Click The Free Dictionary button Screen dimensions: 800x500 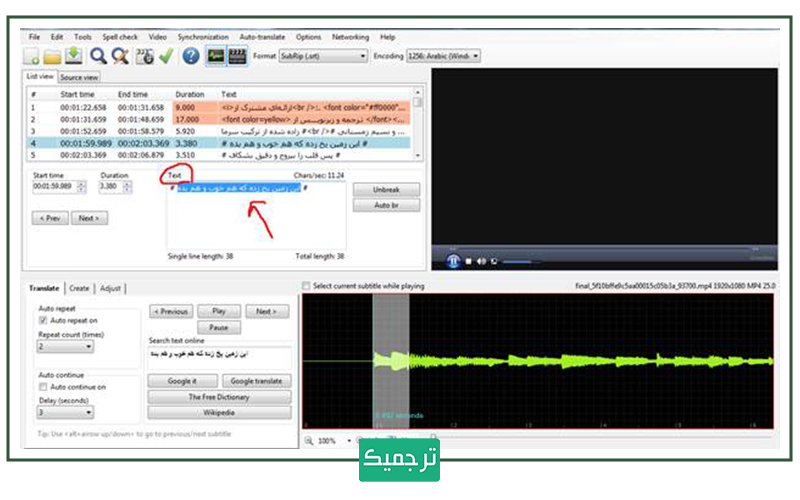219,396
